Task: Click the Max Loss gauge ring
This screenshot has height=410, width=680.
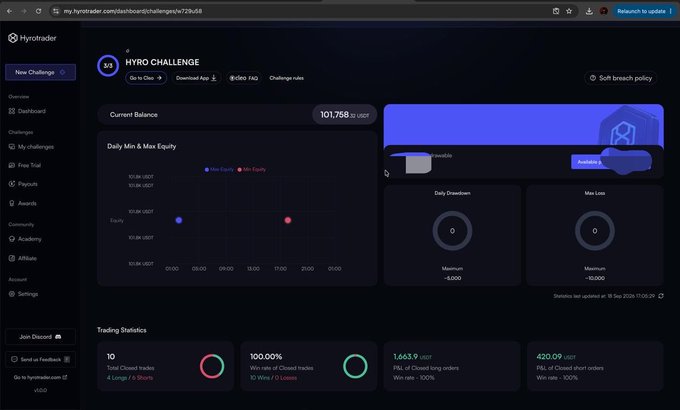Action: pyautogui.click(x=595, y=231)
